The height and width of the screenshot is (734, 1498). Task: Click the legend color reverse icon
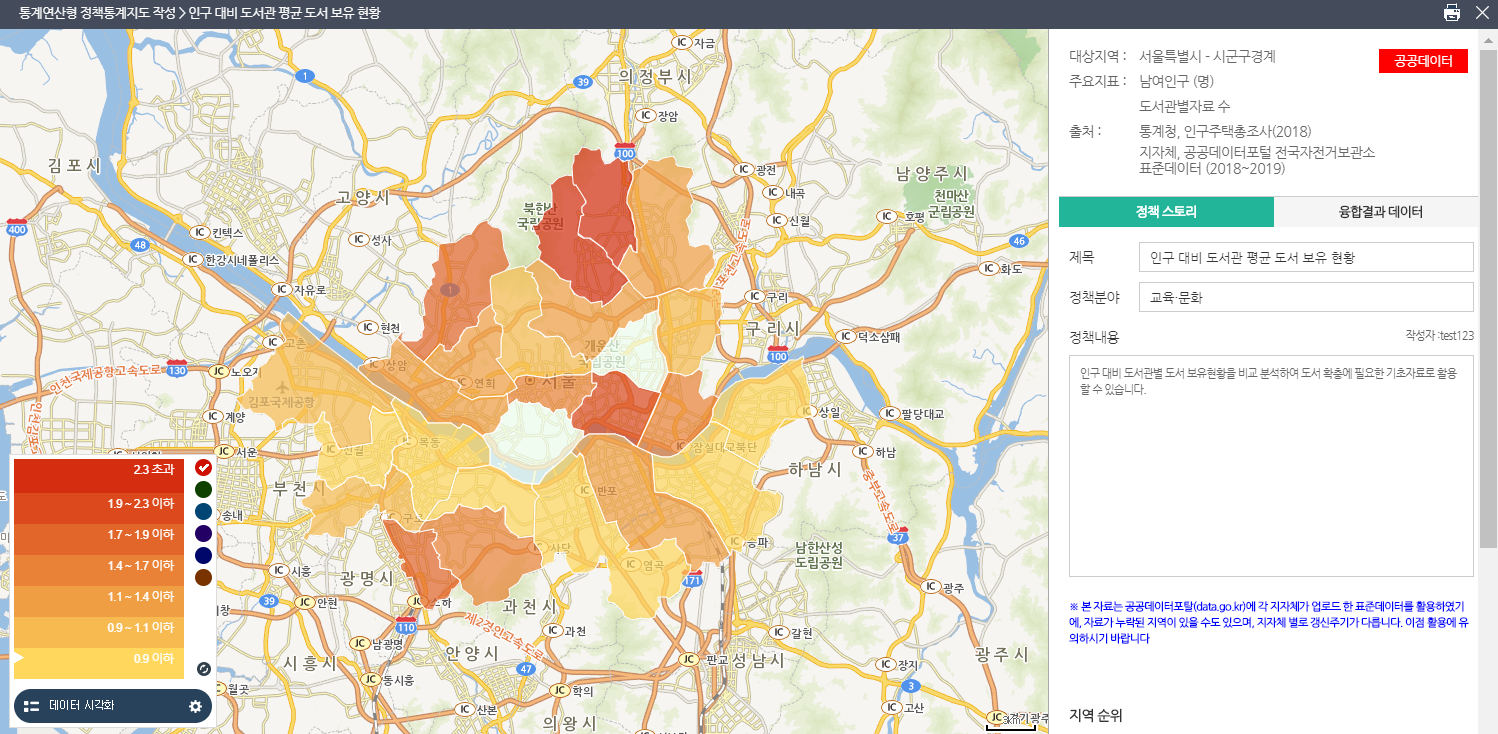pyautogui.click(x=203, y=669)
